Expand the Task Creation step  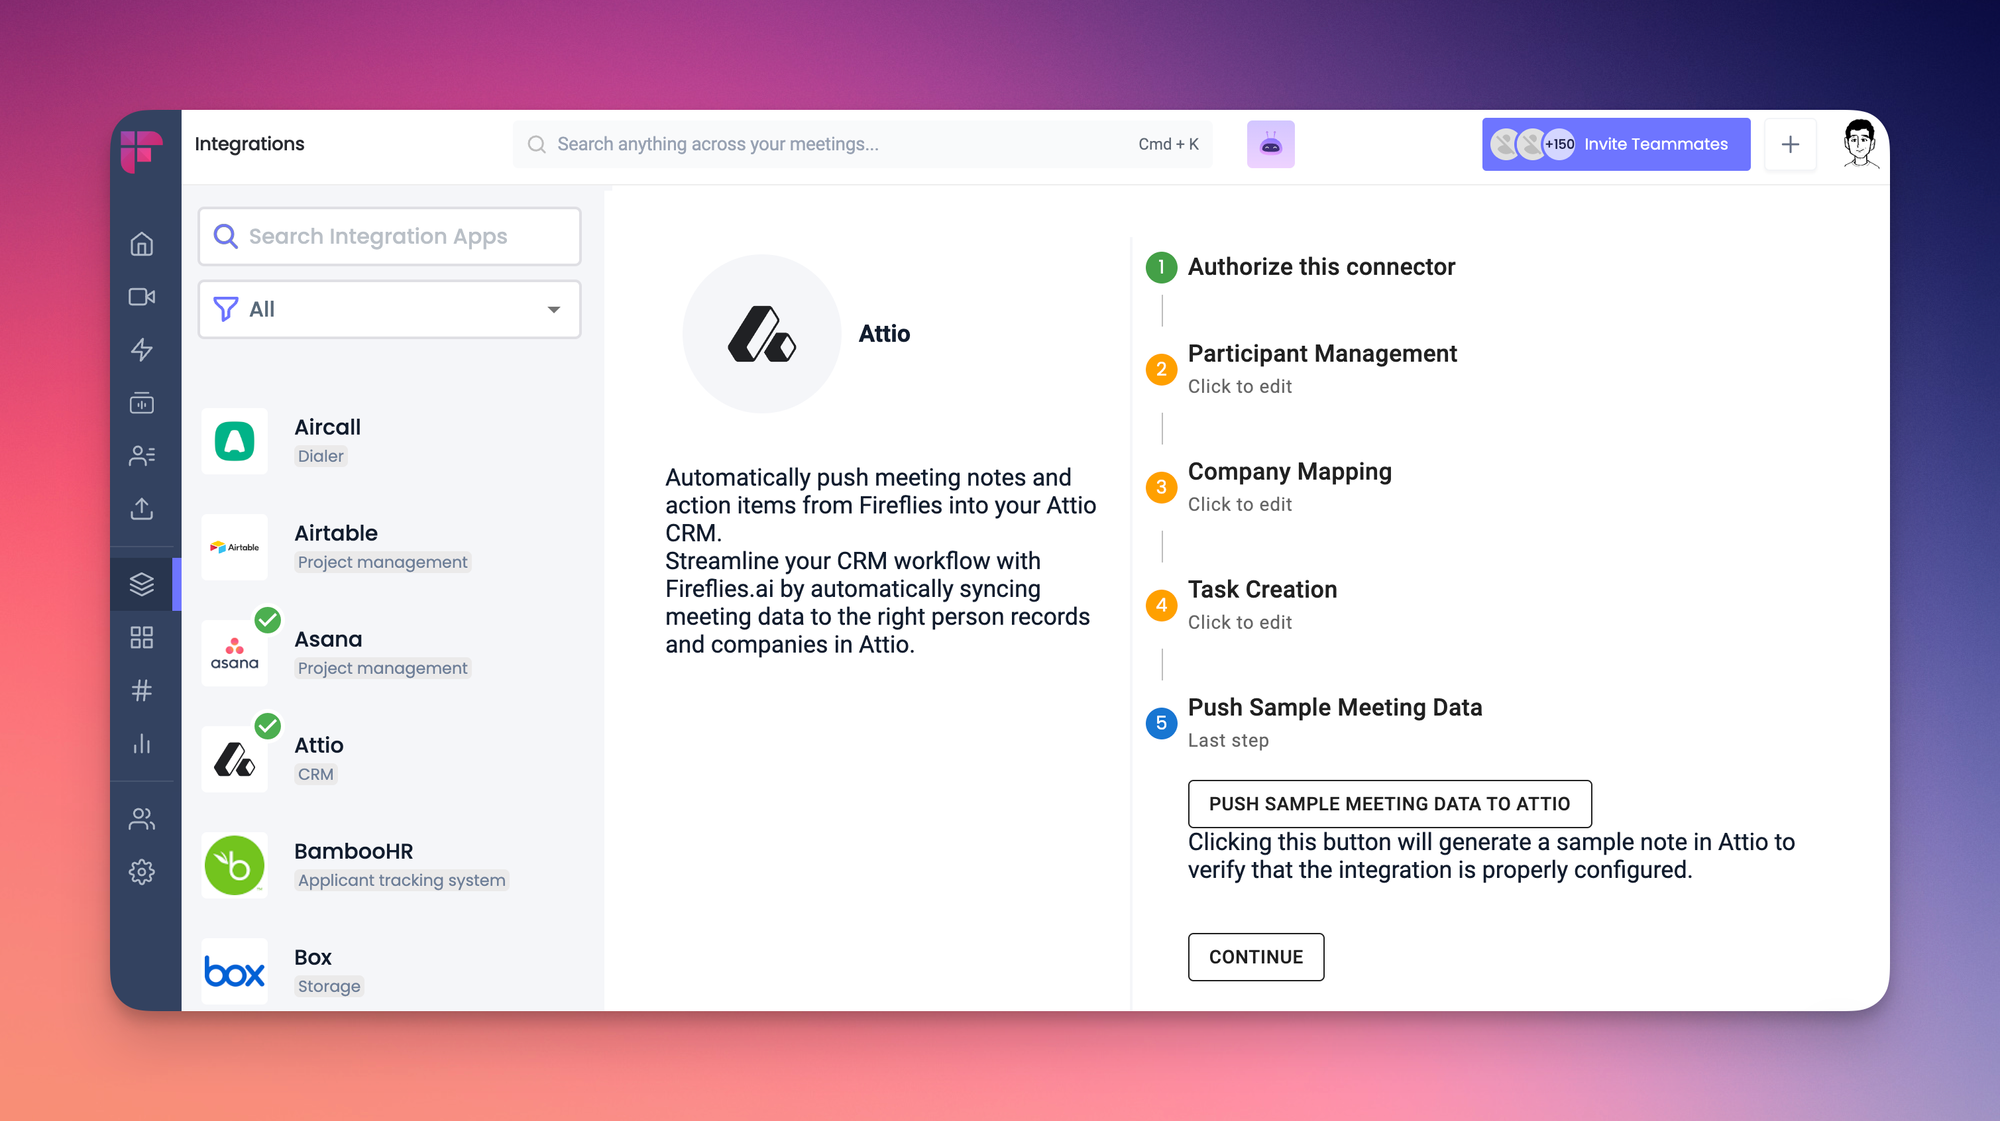(1262, 604)
